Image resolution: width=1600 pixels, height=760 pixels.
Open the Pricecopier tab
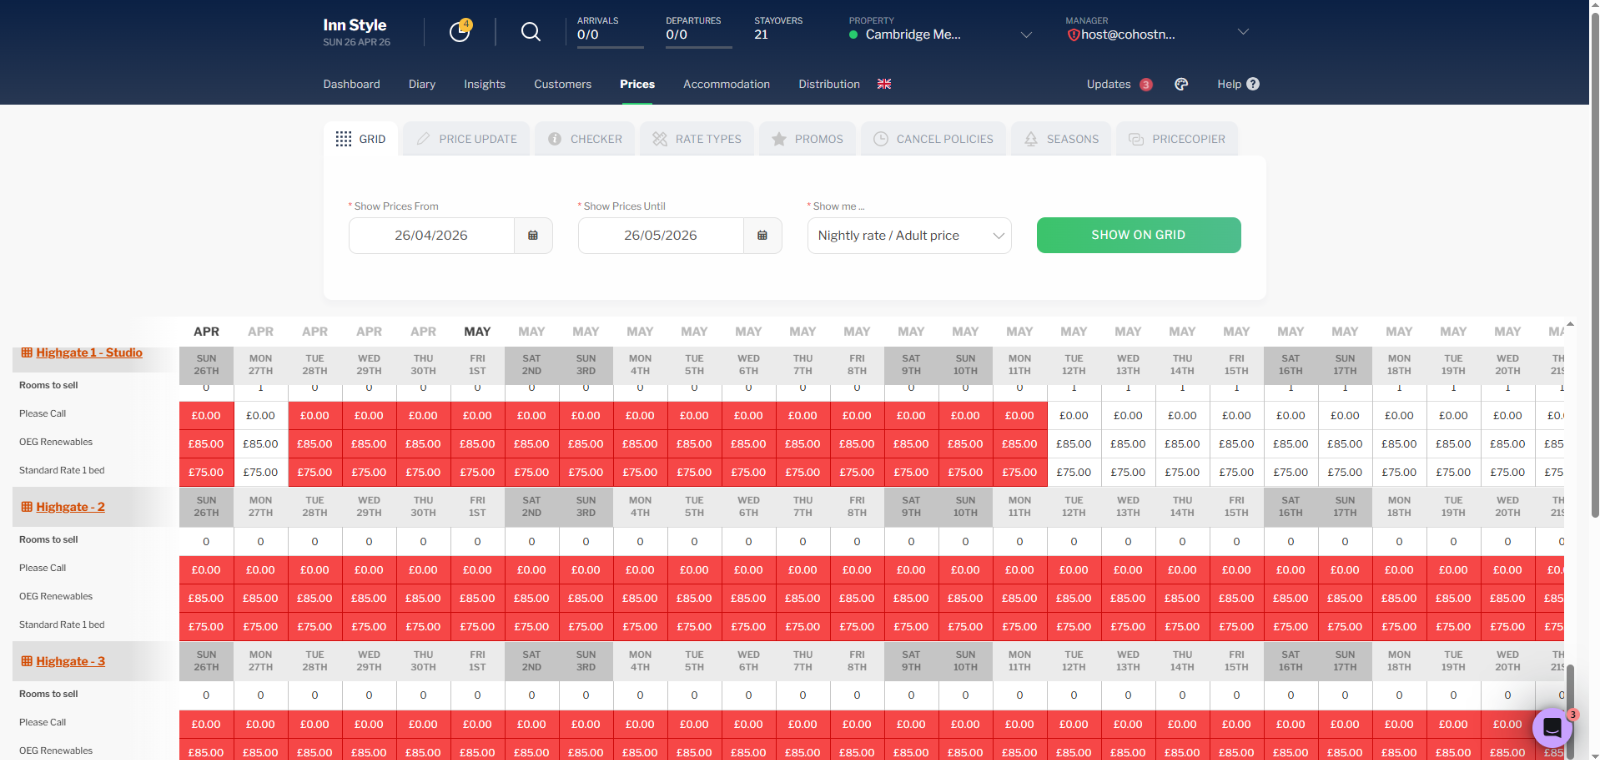click(1177, 139)
